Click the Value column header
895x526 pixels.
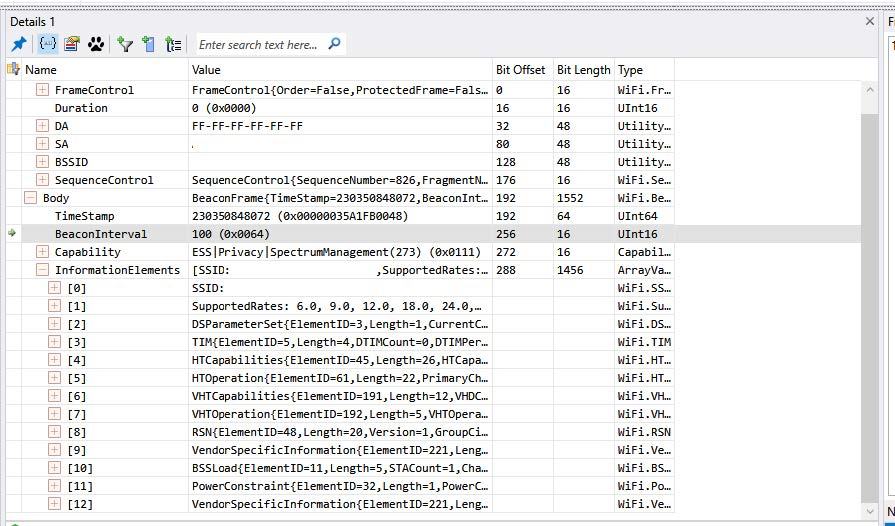340,70
